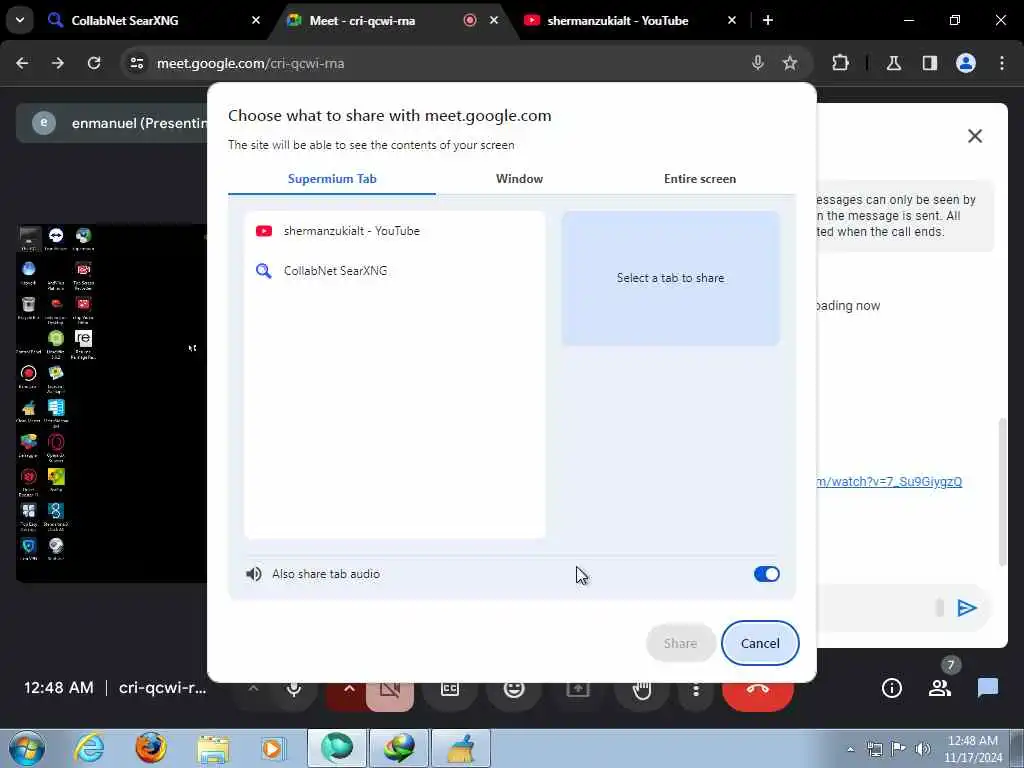Show the participants people icon

point(940,688)
